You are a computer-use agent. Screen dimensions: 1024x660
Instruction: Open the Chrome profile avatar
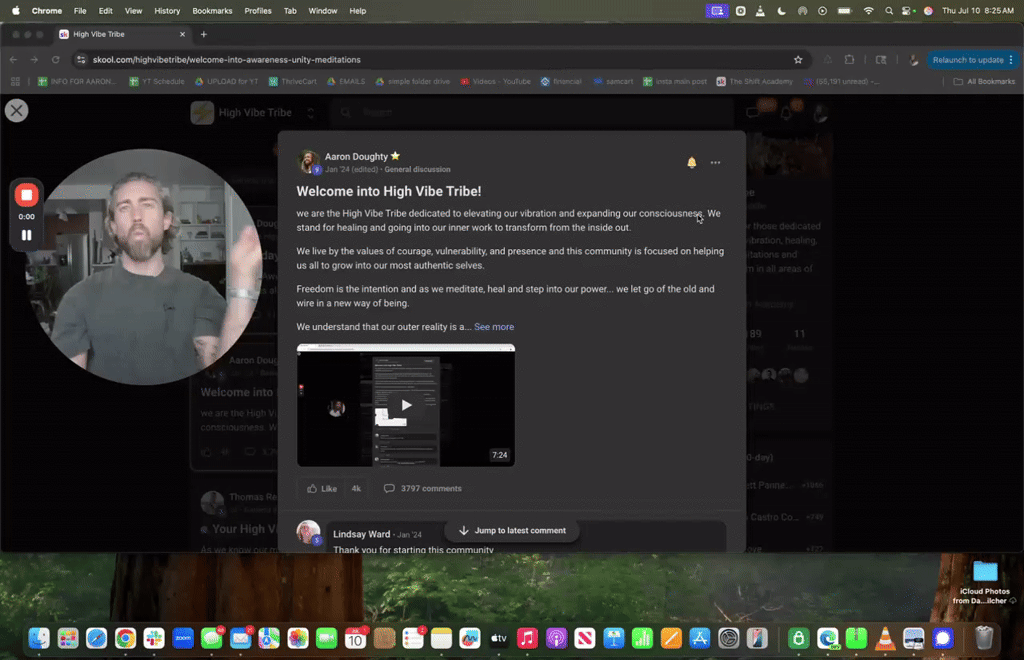coord(914,59)
